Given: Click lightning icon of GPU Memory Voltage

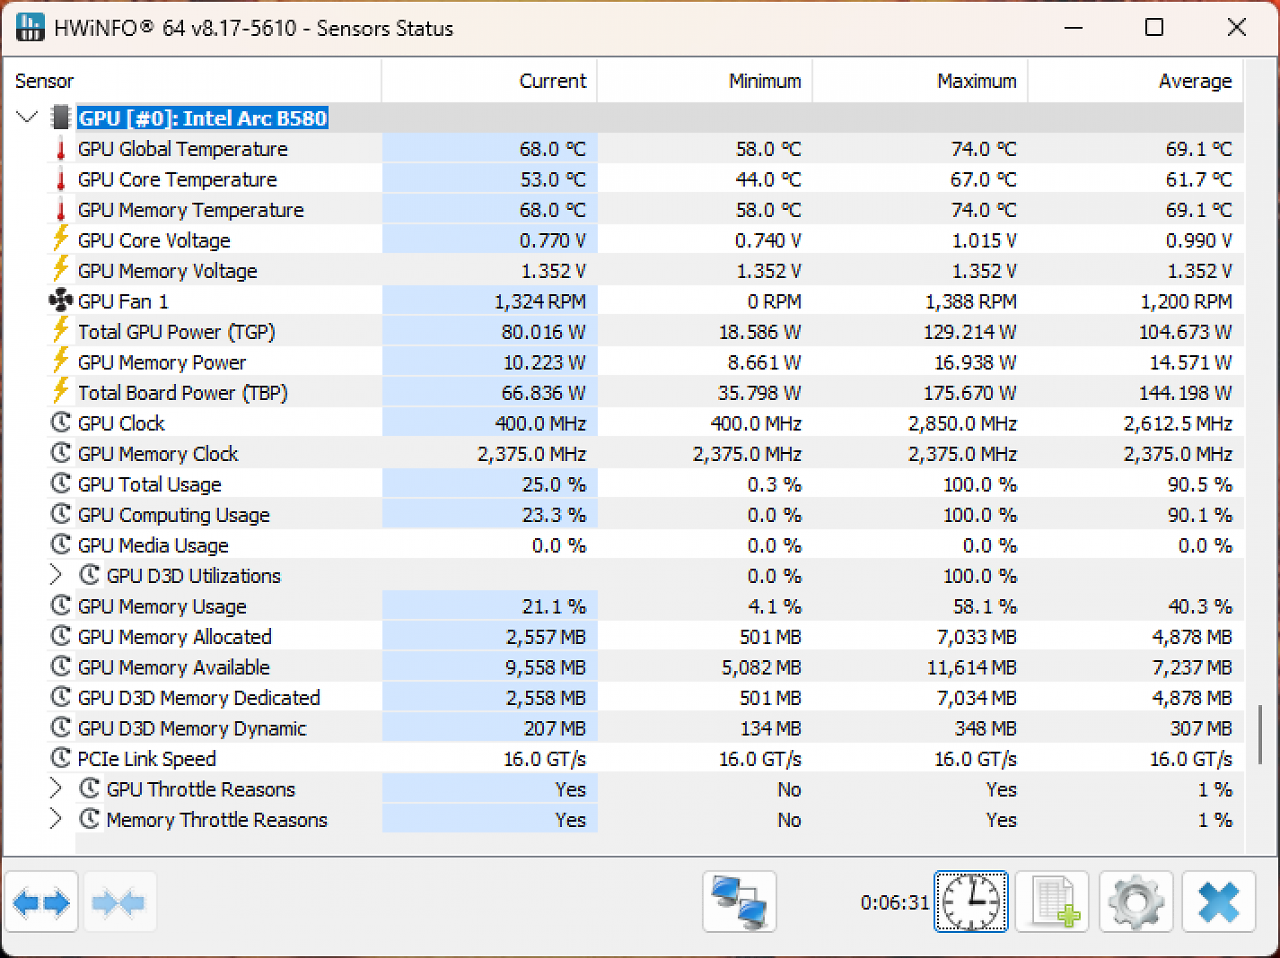Looking at the screenshot, I should 61,270.
